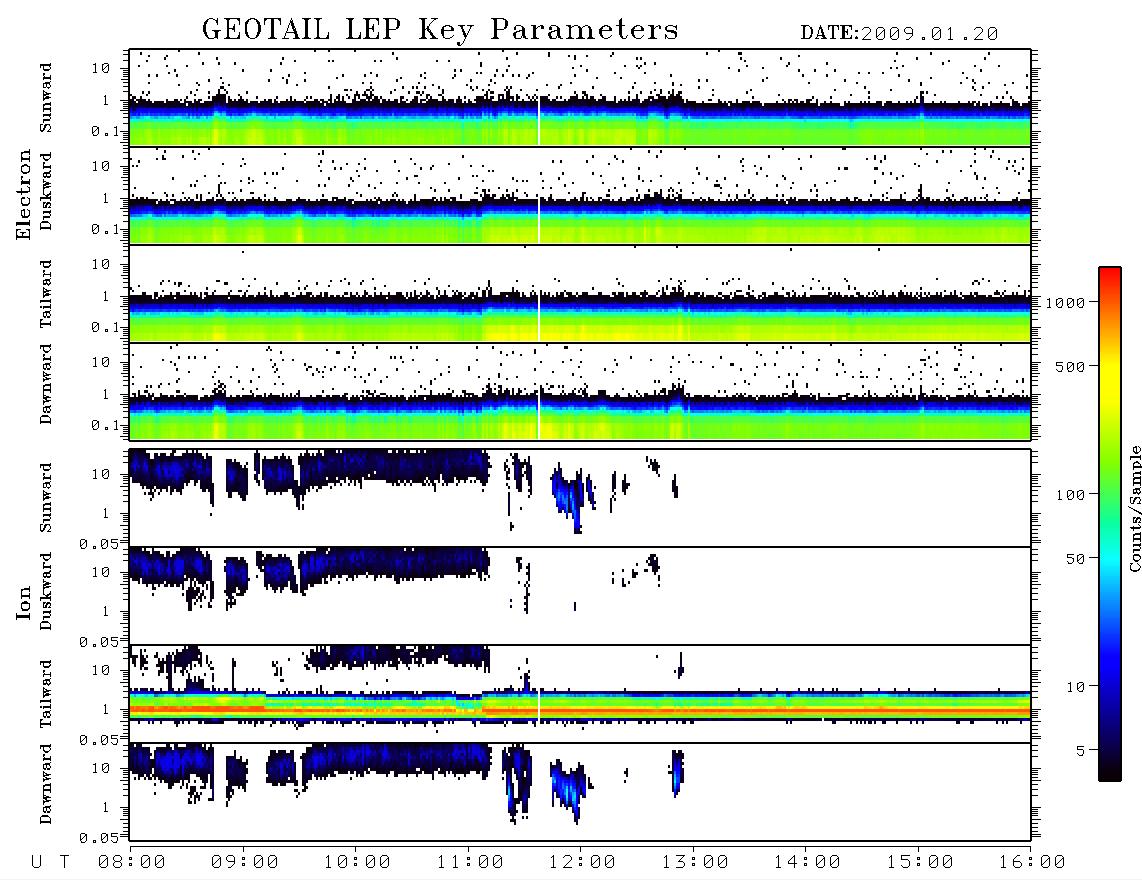Viewport: 1142px width, 880px height.
Task: Click inside the Electron Tailward spectrogram panel
Action: pyautogui.click(x=580, y=294)
